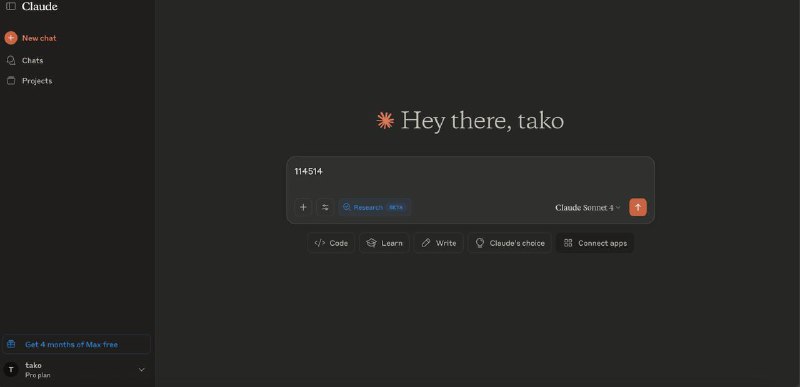Select the Code suggestion chip
This screenshot has height=387, width=800.
331,243
